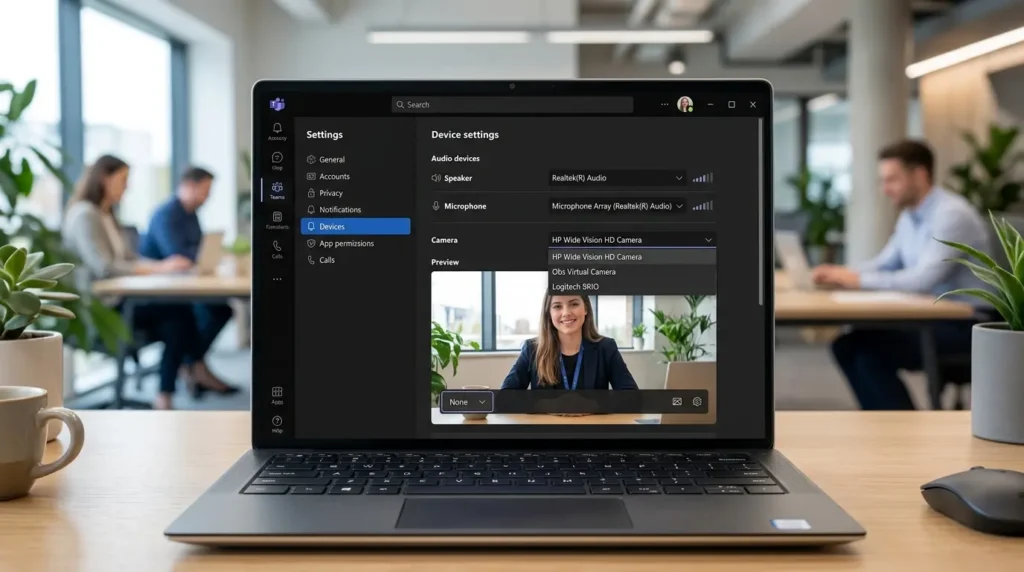
Task: Open Calls settings section
Action: click(355, 260)
